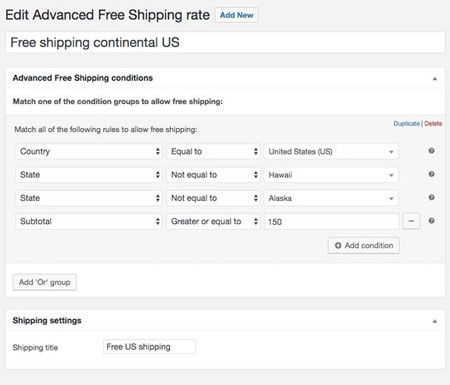The height and width of the screenshot is (385, 450).
Task: Click the Duplicate link
Action: click(x=407, y=124)
